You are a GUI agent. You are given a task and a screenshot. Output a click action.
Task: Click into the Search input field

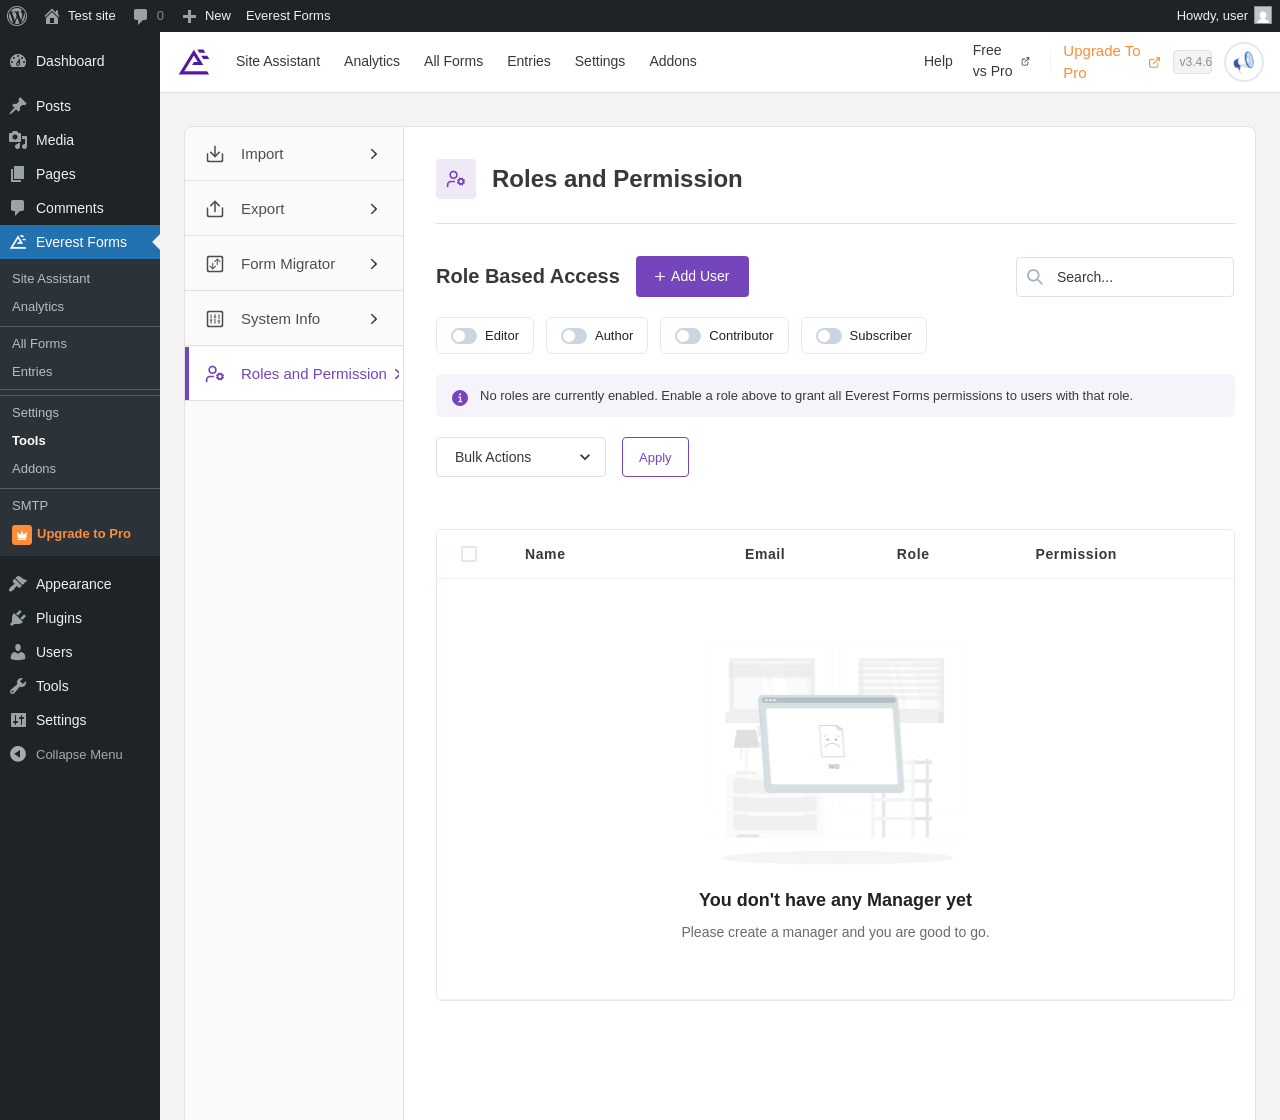[1125, 277]
